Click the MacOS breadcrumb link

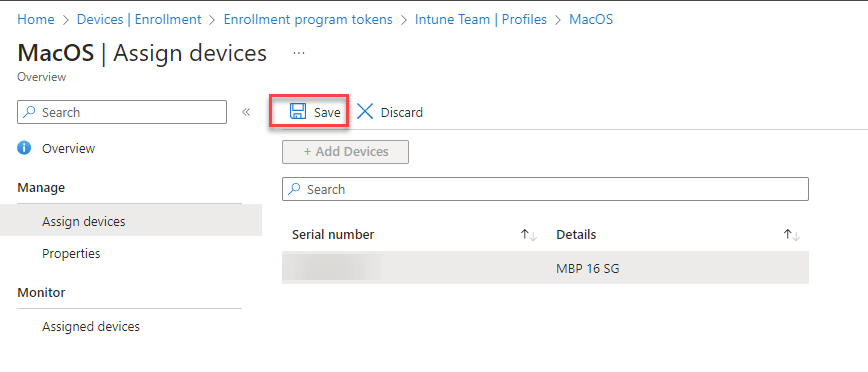pos(591,19)
